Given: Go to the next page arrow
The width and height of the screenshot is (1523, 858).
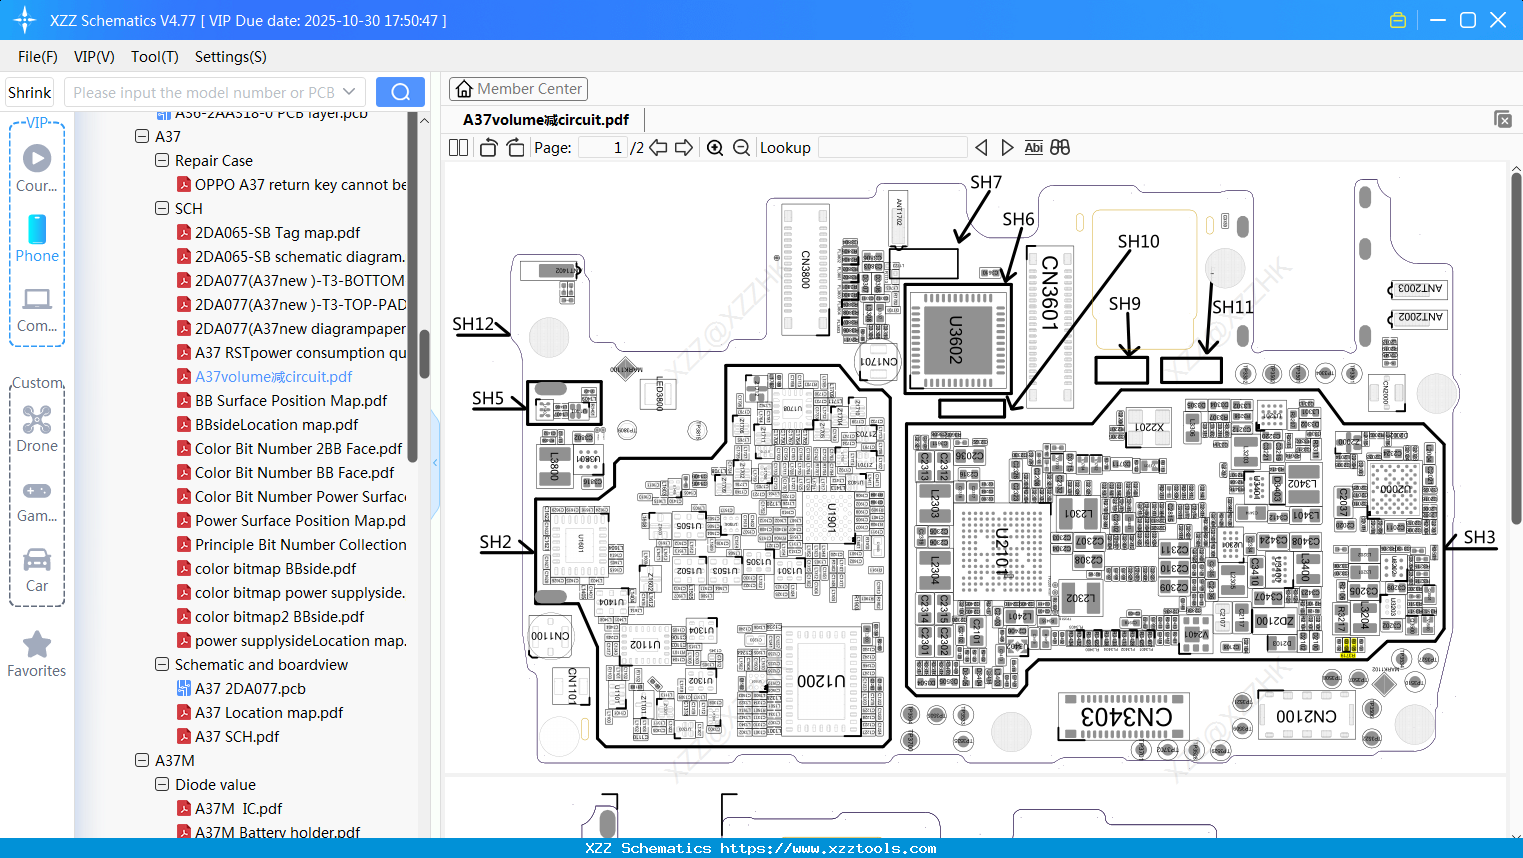Looking at the screenshot, I should 684,148.
